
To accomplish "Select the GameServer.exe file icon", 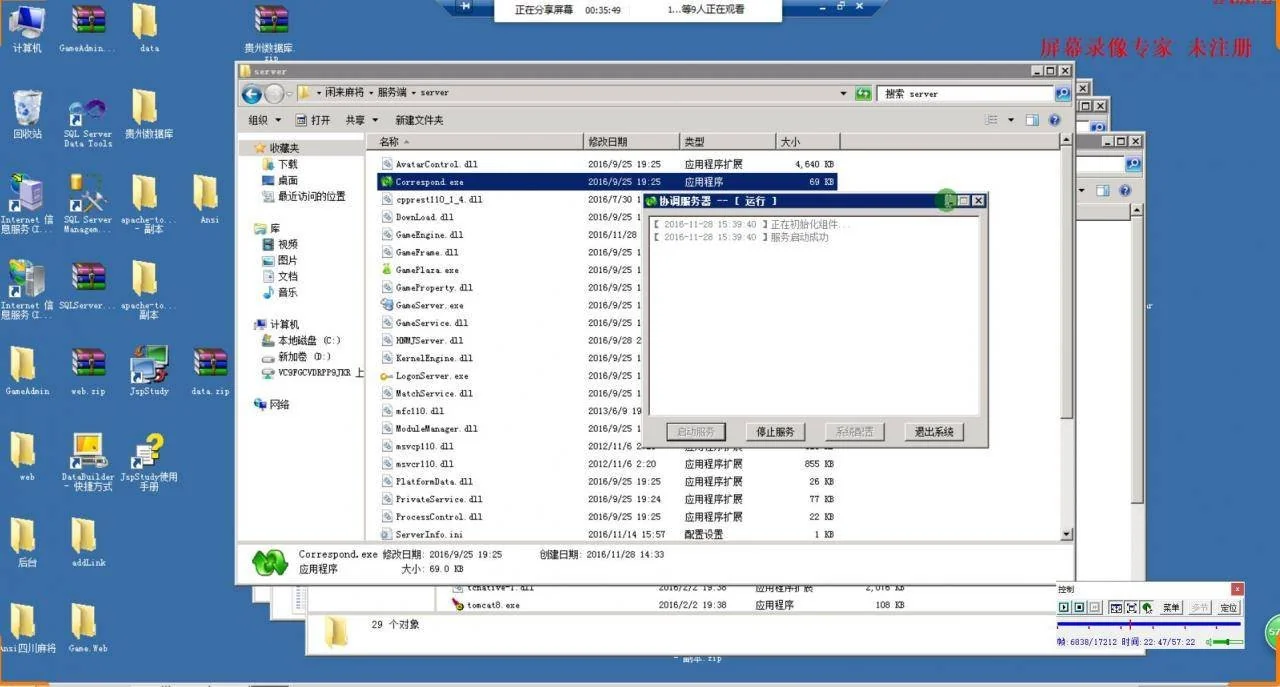I will coord(387,305).
